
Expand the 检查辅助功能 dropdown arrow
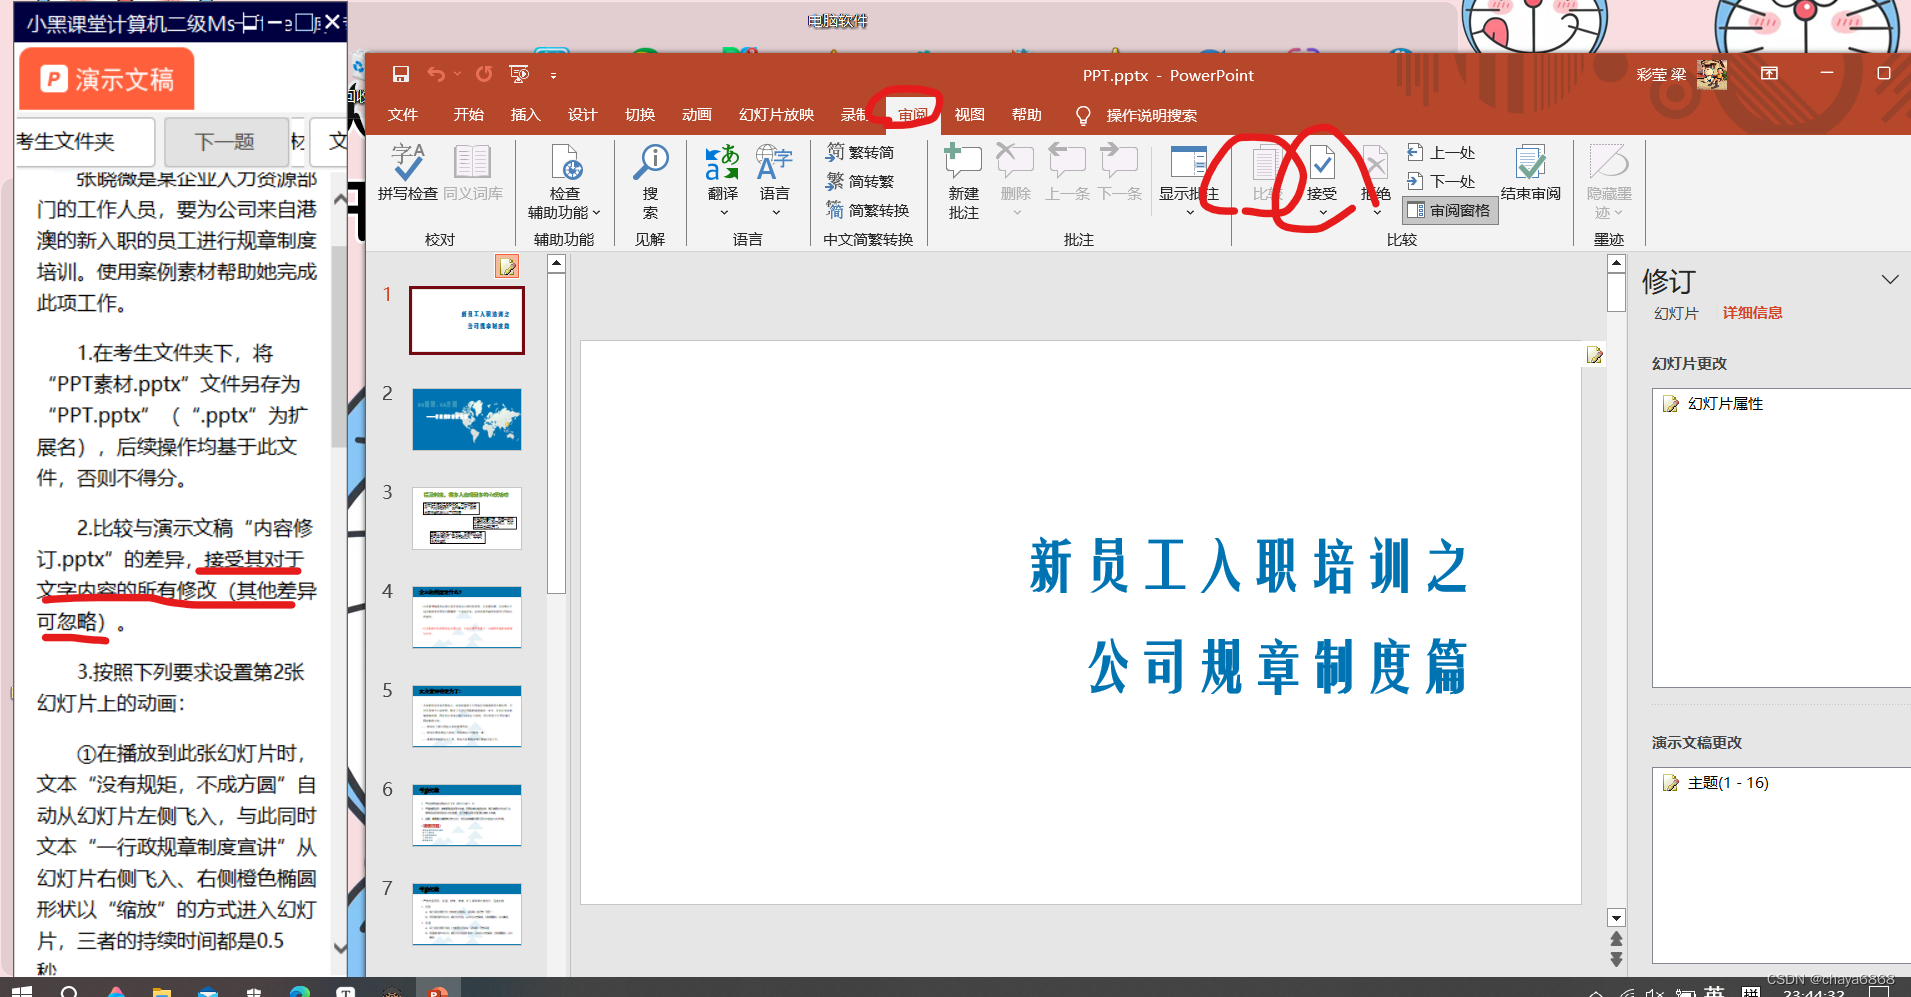(x=596, y=212)
